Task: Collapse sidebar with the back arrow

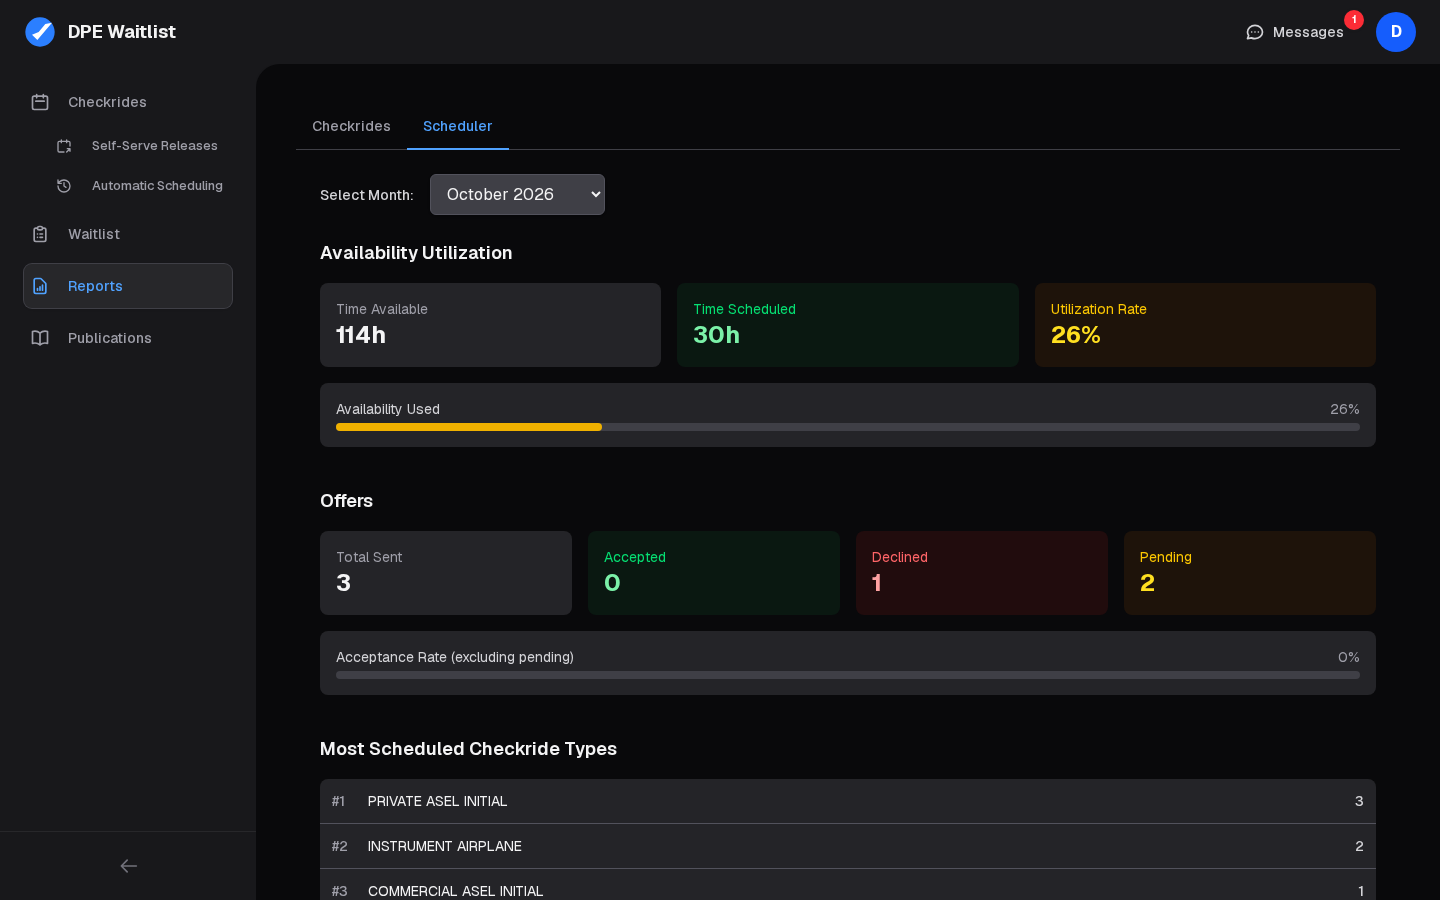Action: (x=128, y=866)
